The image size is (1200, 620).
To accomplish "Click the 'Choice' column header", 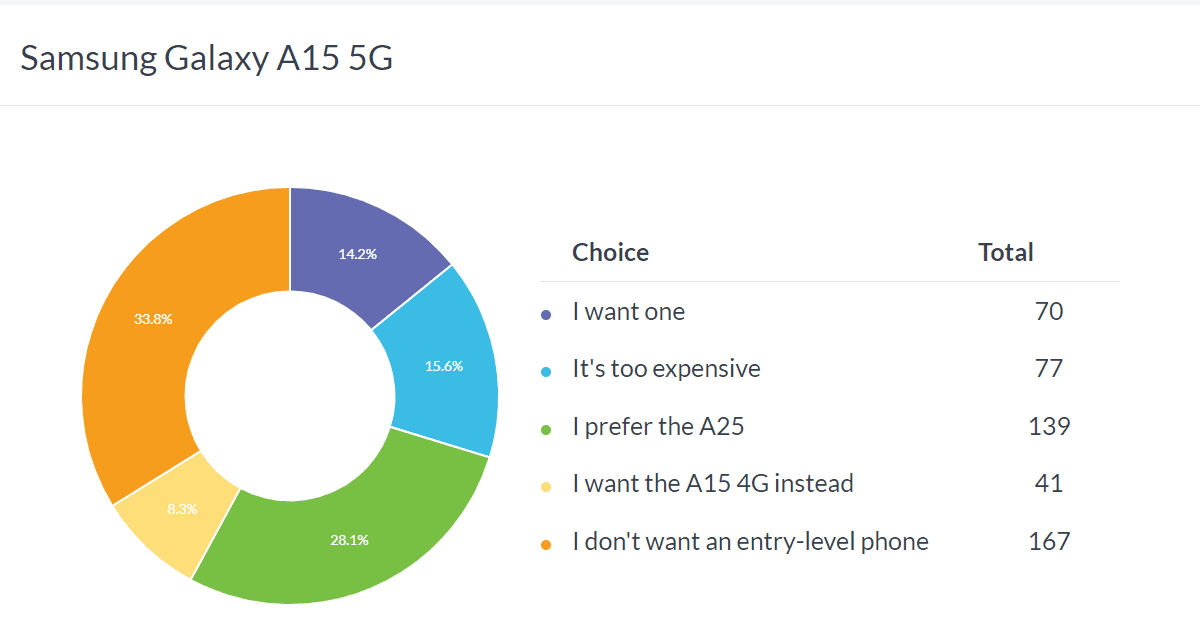I will 610,253.
